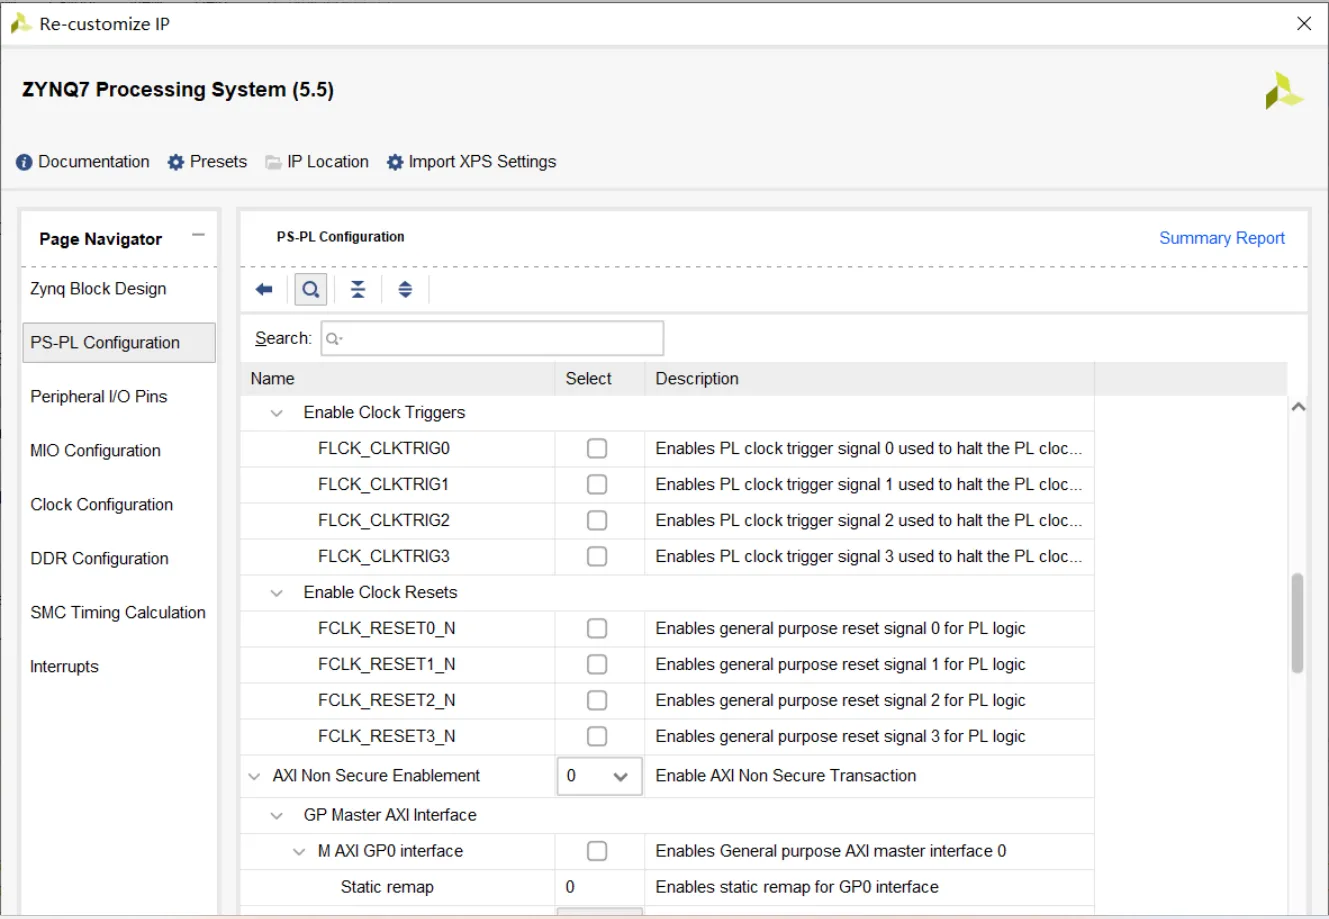Viewport: 1329px width, 919px height.
Task: Open SMC Timing Calculation page
Action: pyautogui.click(x=118, y=613)
